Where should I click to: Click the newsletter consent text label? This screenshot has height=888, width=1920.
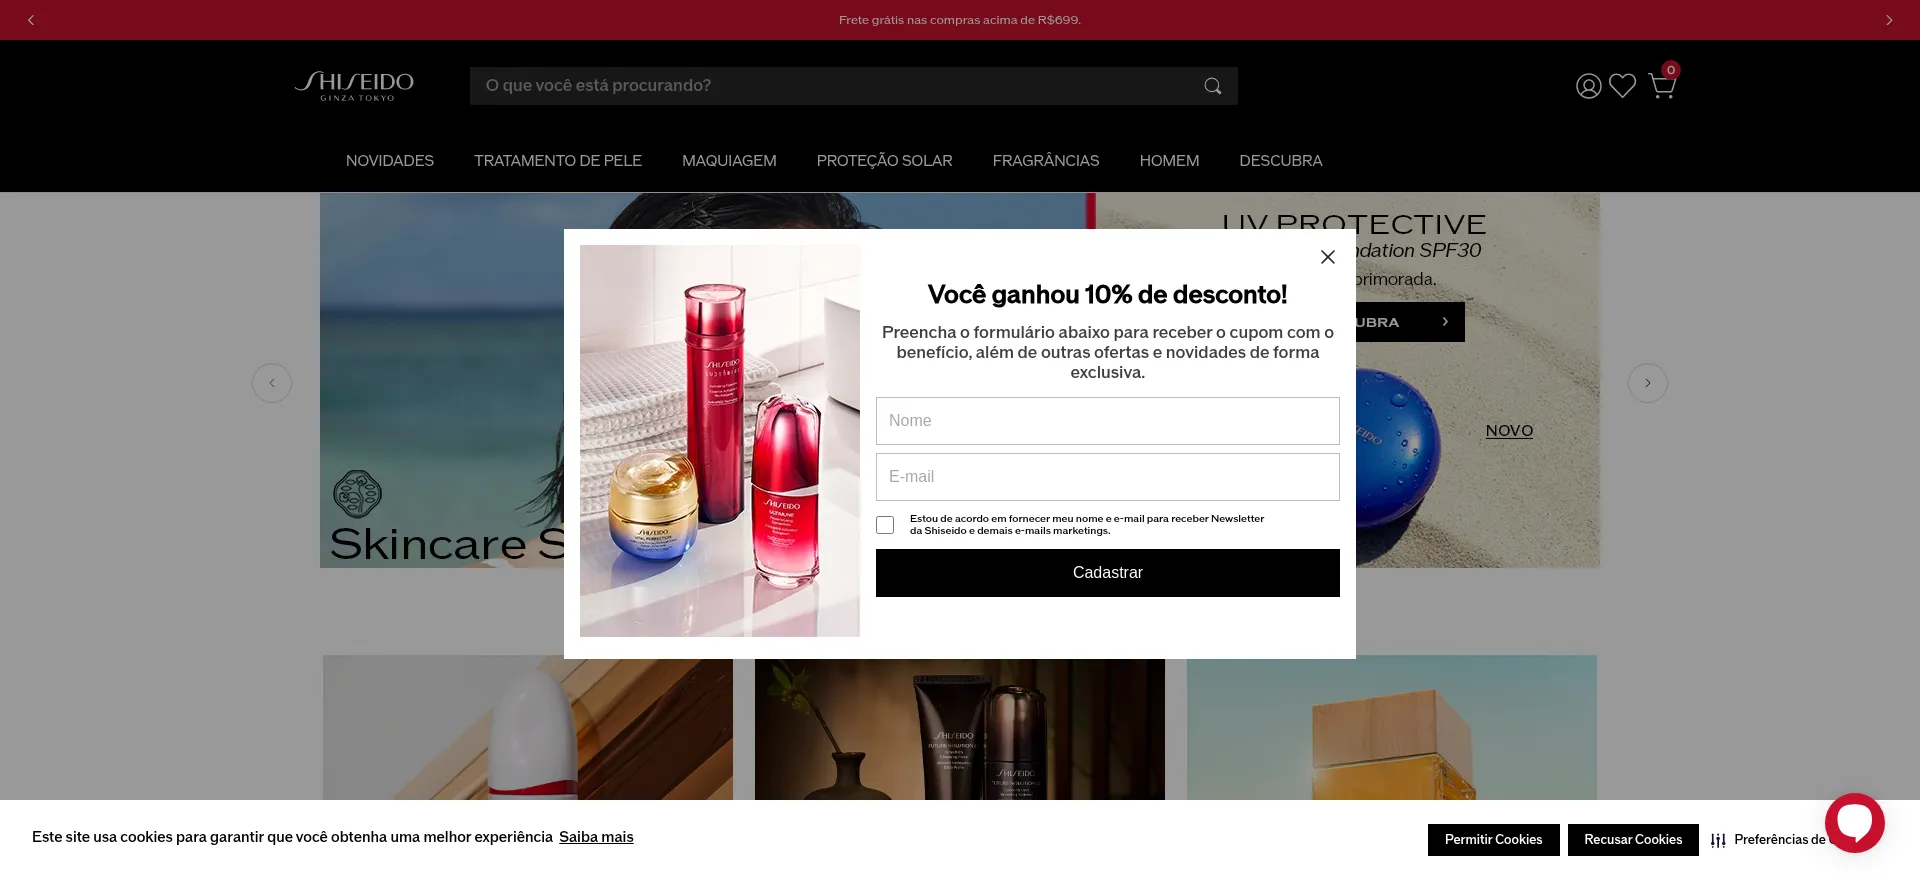1087,525
